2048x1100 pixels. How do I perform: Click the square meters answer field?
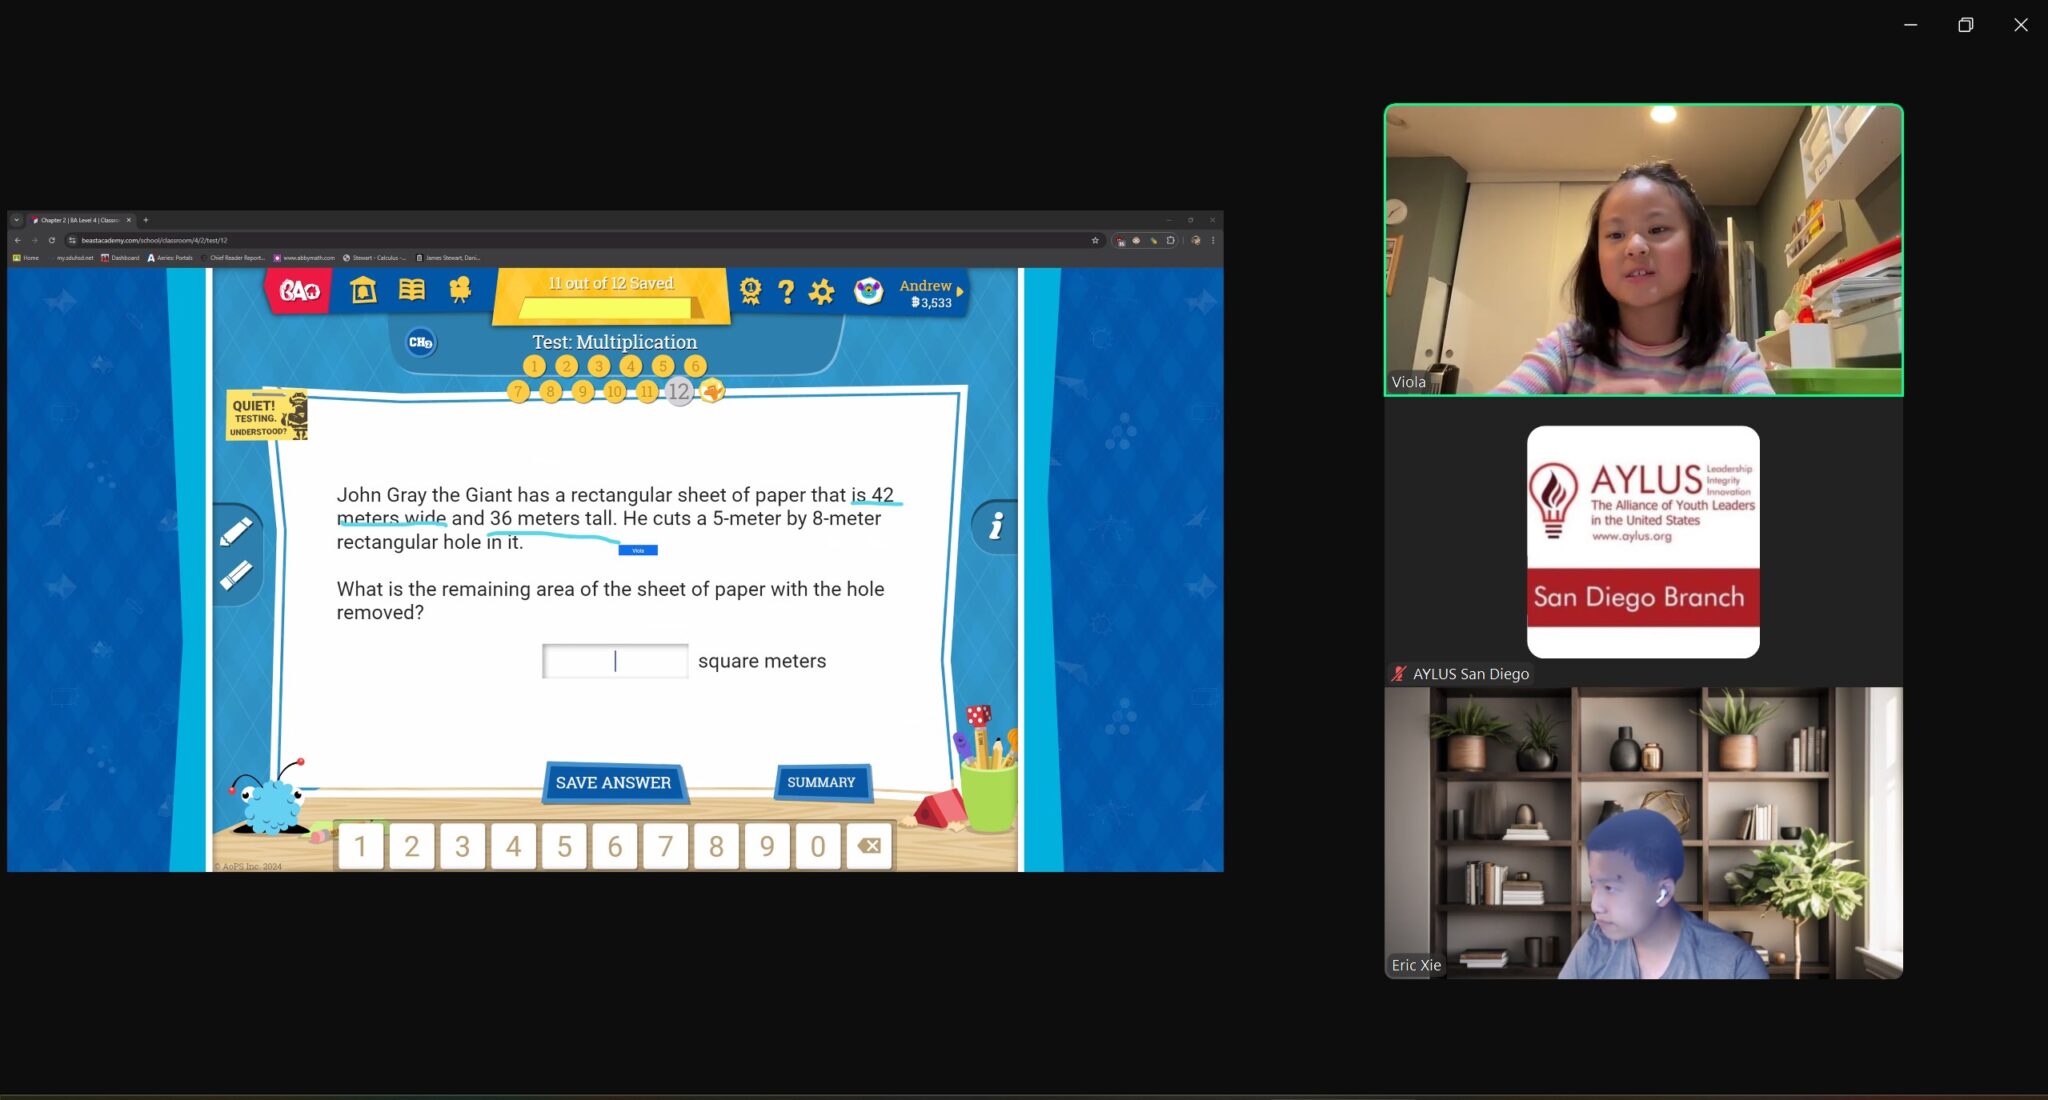coord(615,661)
